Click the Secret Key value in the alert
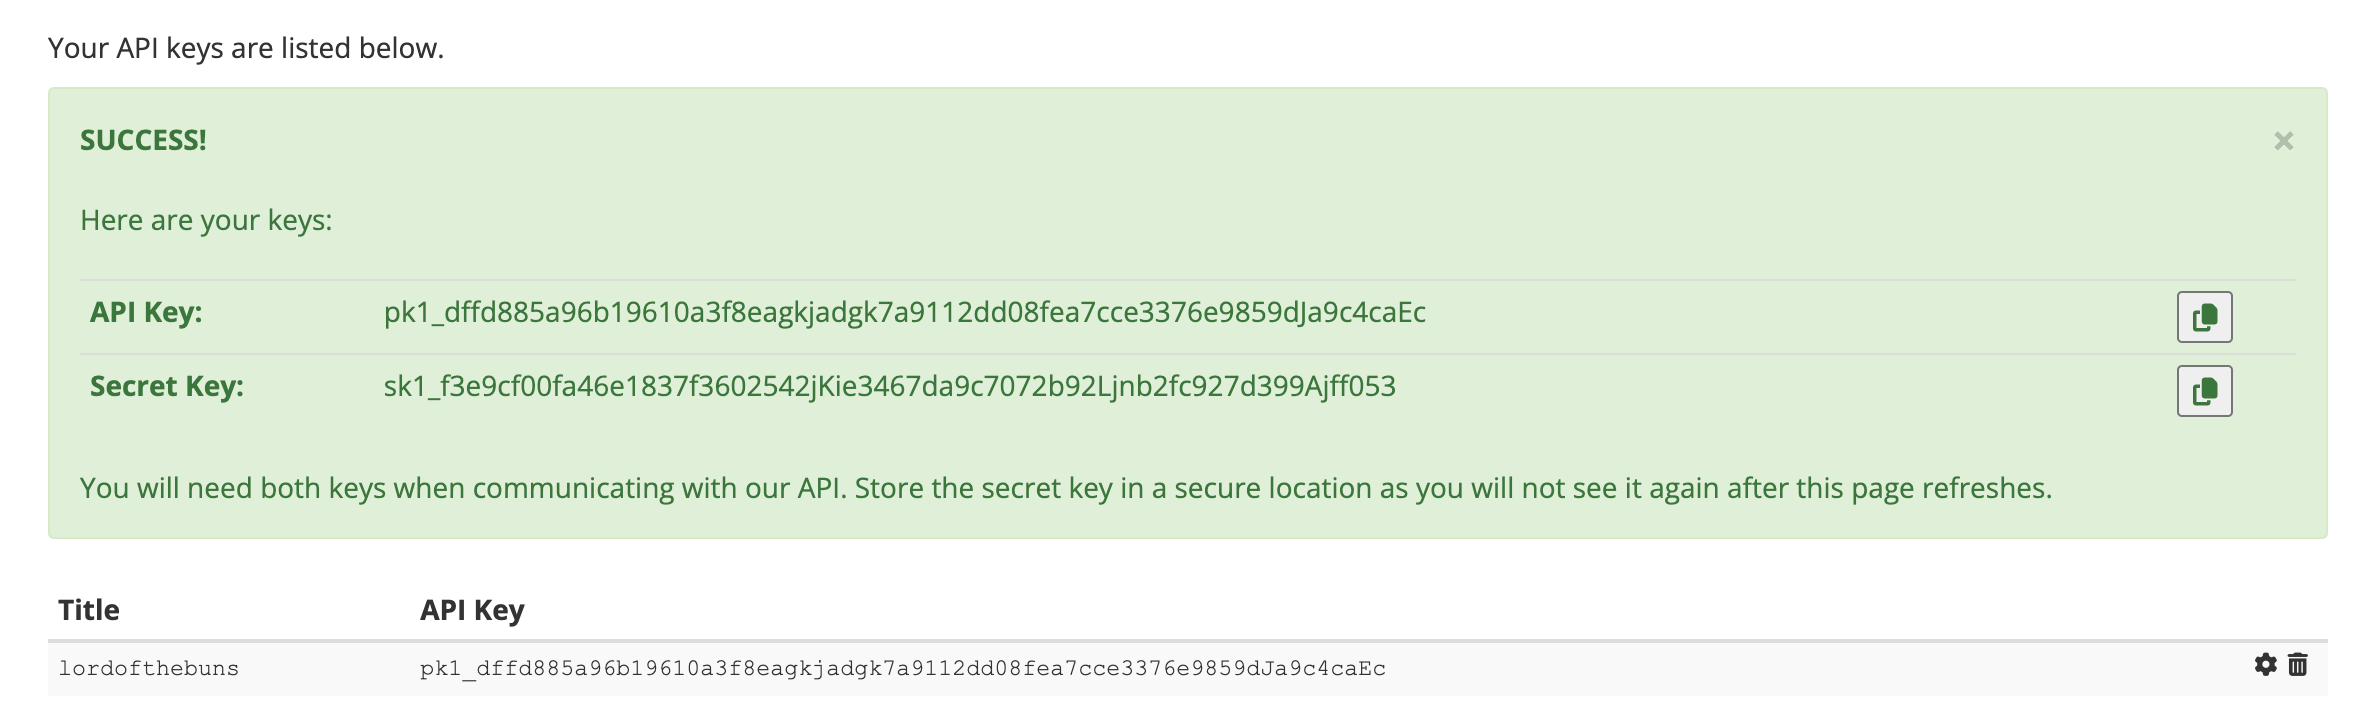 click(x=888, y=387)
